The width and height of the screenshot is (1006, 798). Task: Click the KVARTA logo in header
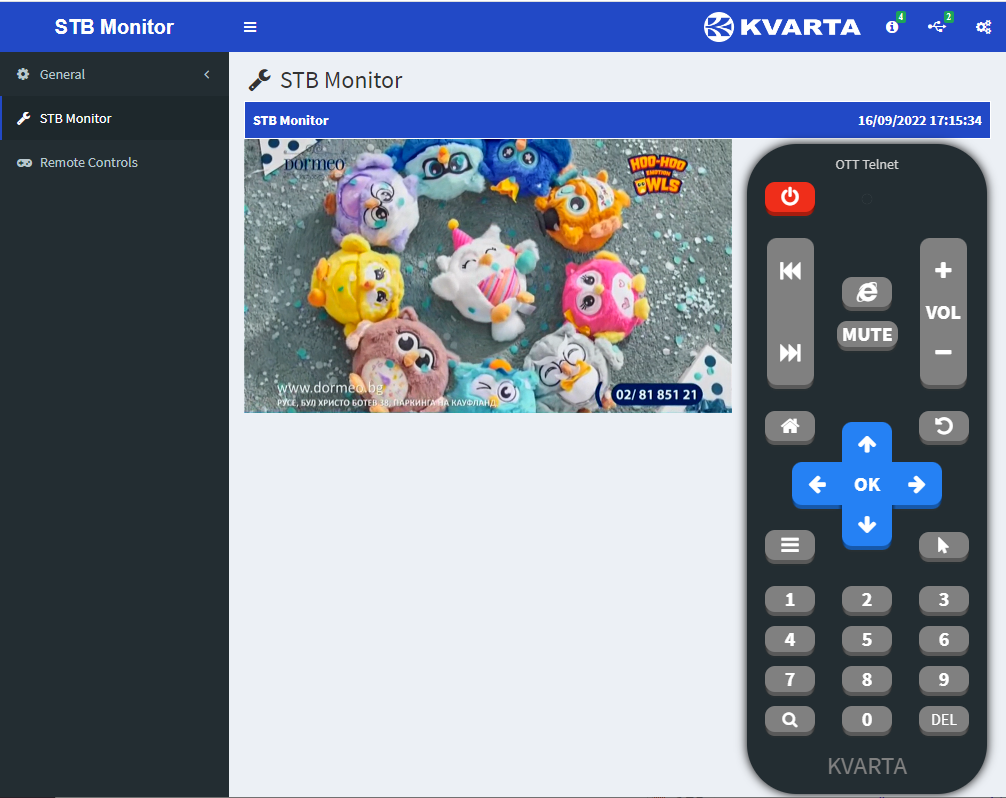pyautogui.click(x=781, y=27)
